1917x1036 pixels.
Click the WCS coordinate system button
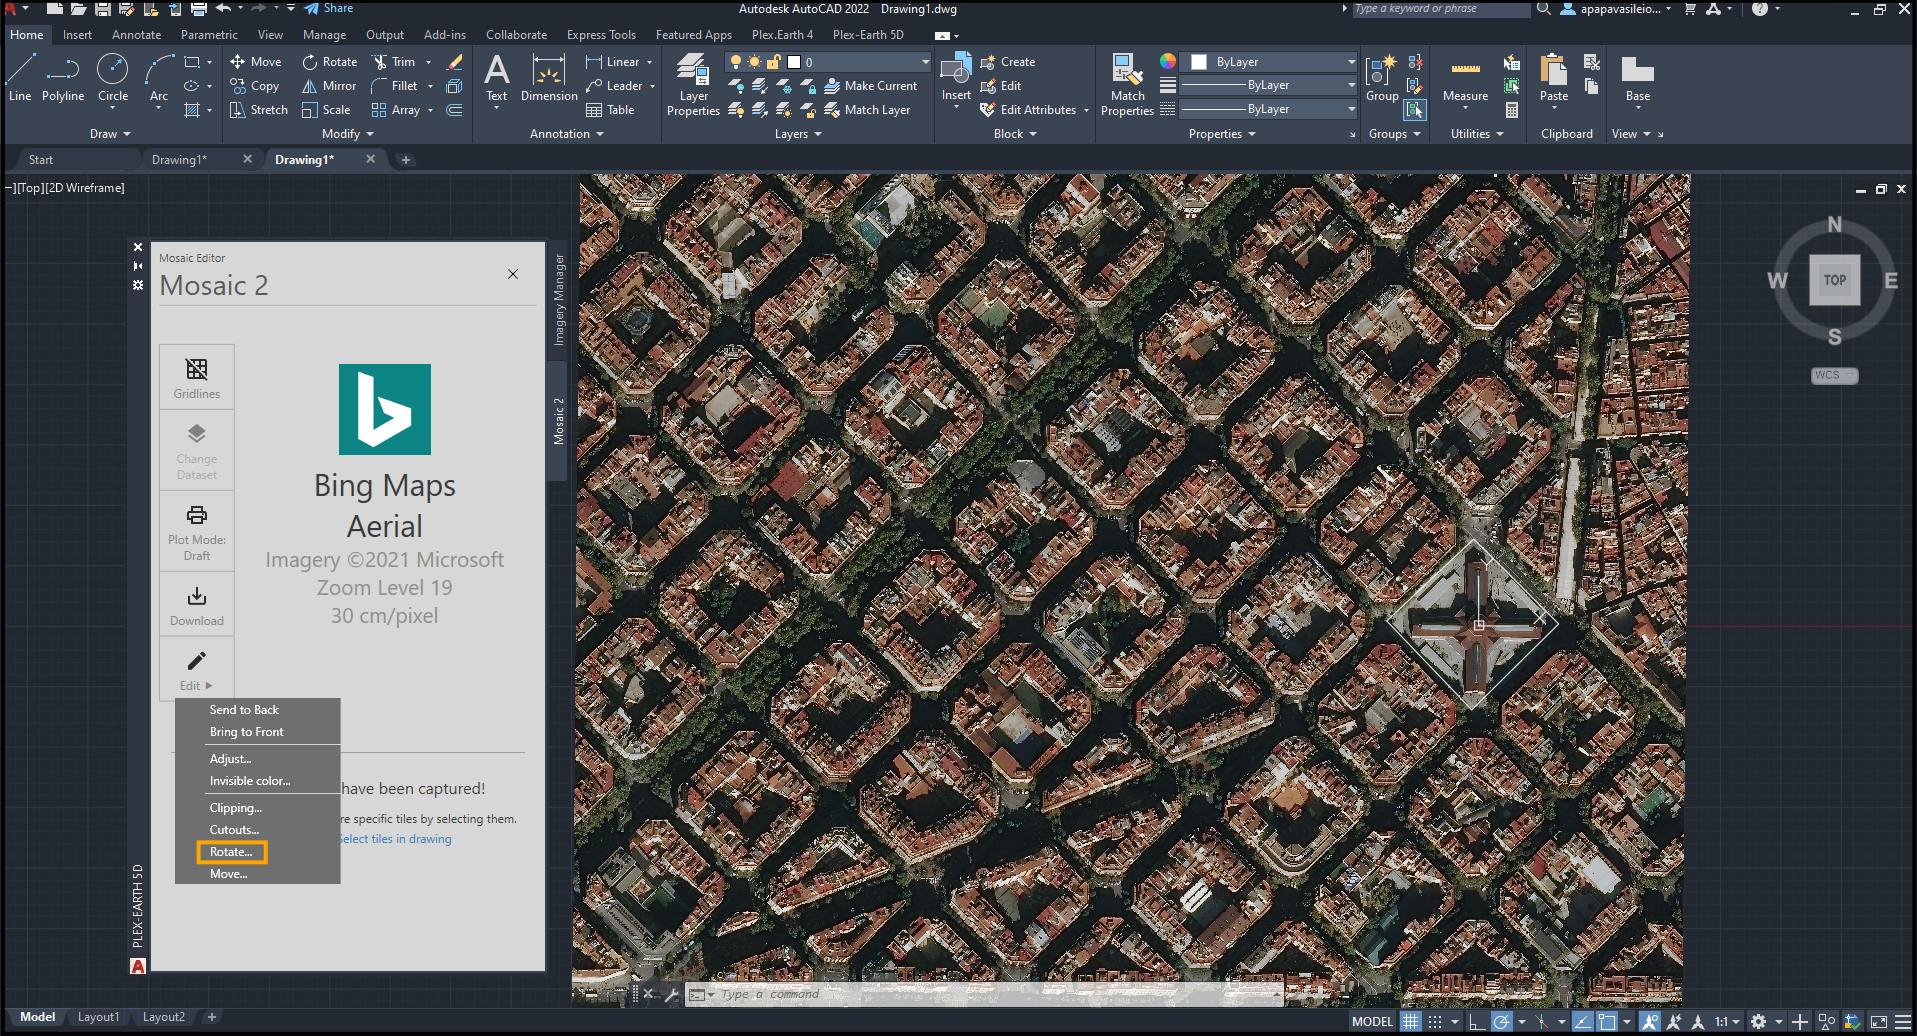click(x=1835, y=376)
